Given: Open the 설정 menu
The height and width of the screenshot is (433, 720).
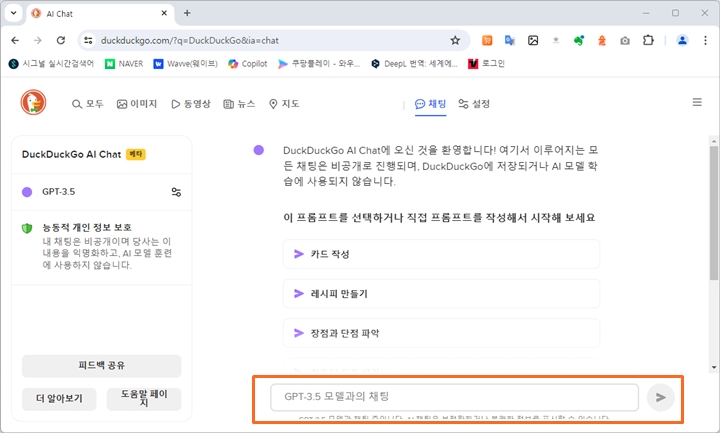Looking at the screenshot, I should [474, 104].
